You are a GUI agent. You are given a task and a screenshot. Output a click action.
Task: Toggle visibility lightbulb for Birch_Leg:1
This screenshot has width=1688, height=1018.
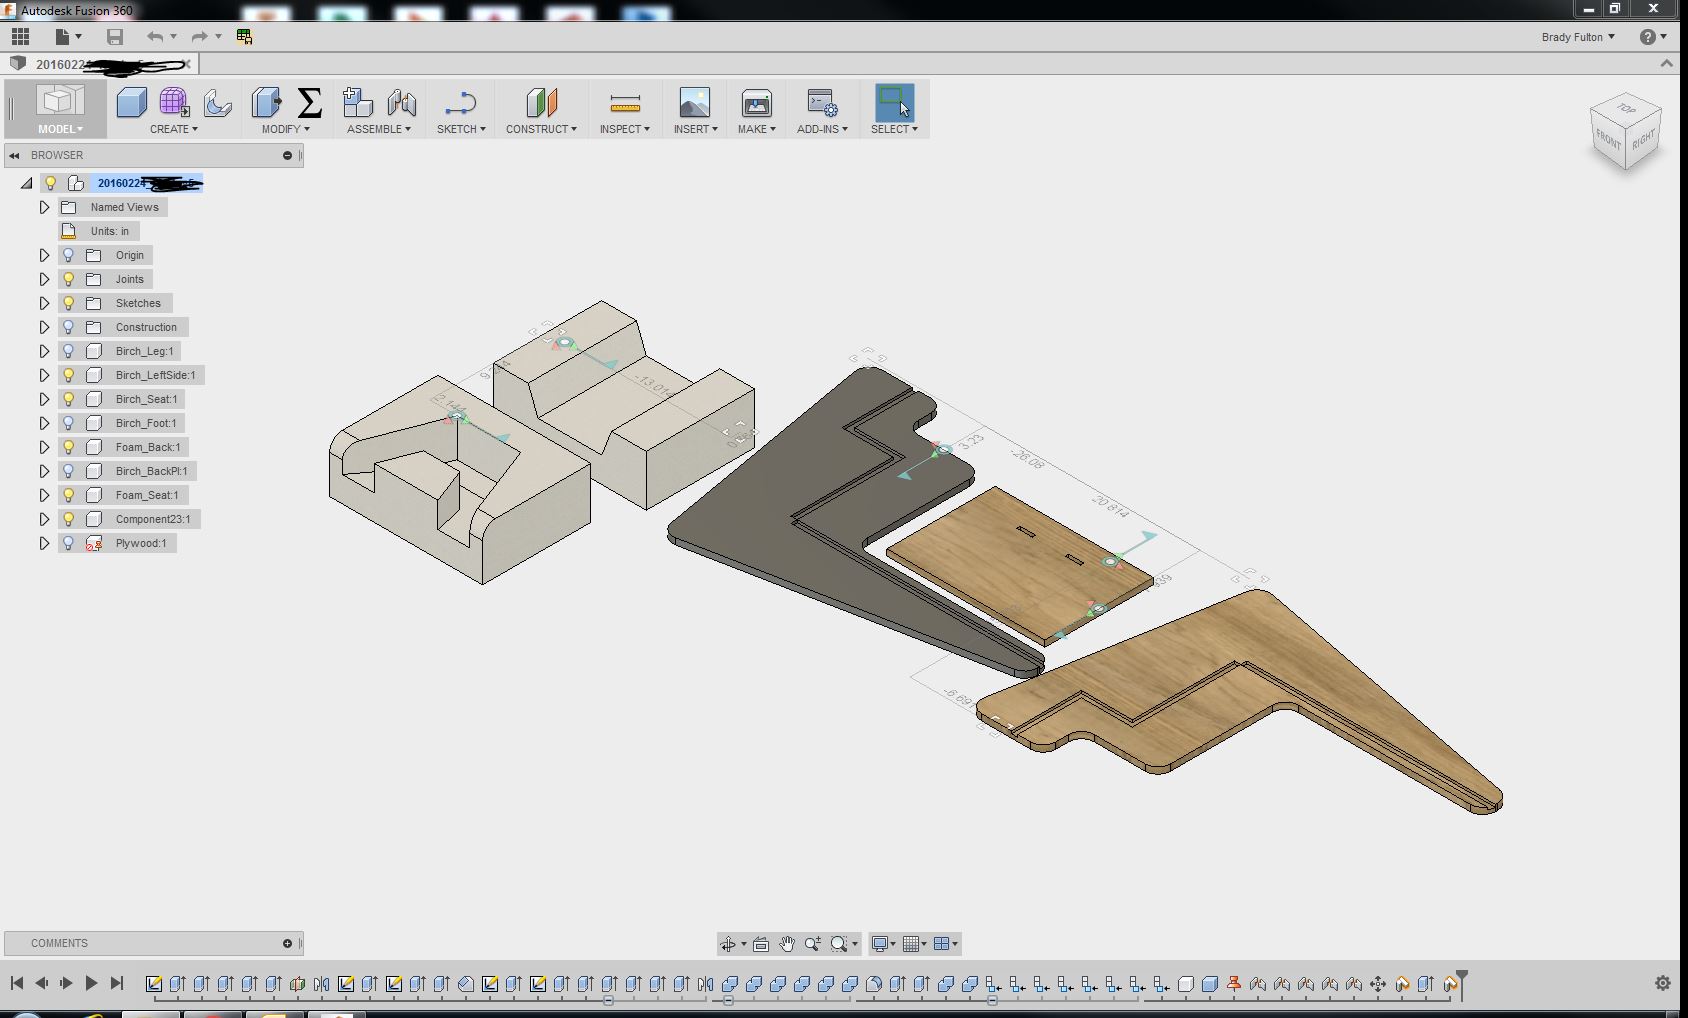[69, 351]
